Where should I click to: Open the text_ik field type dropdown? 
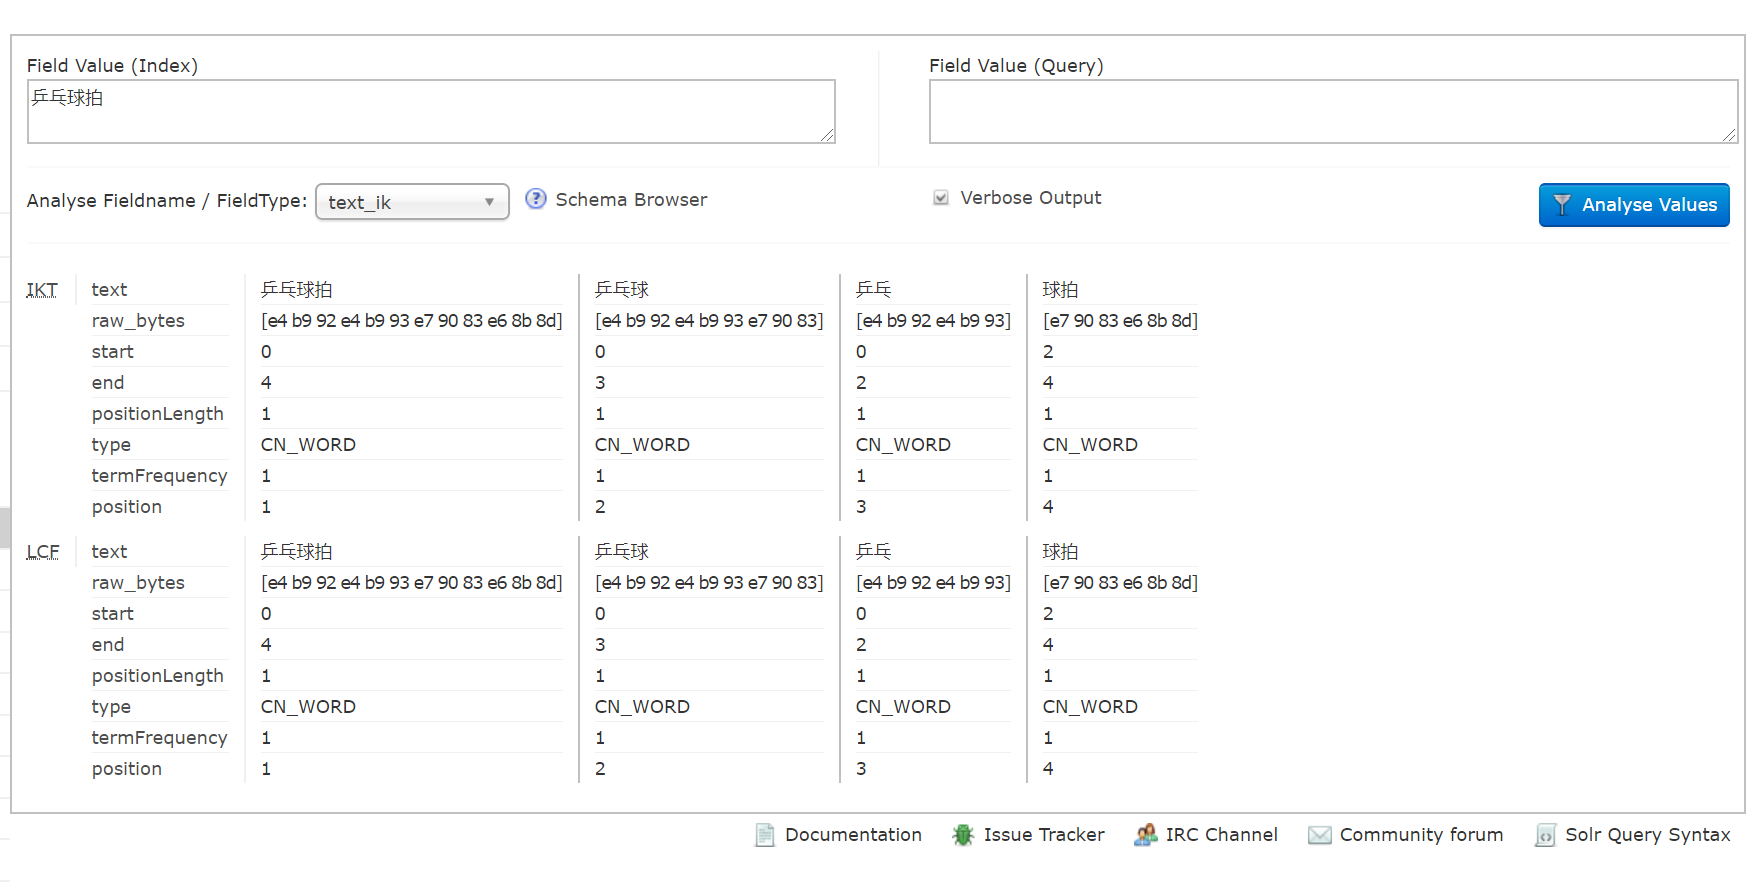click(x=412, y=202)
